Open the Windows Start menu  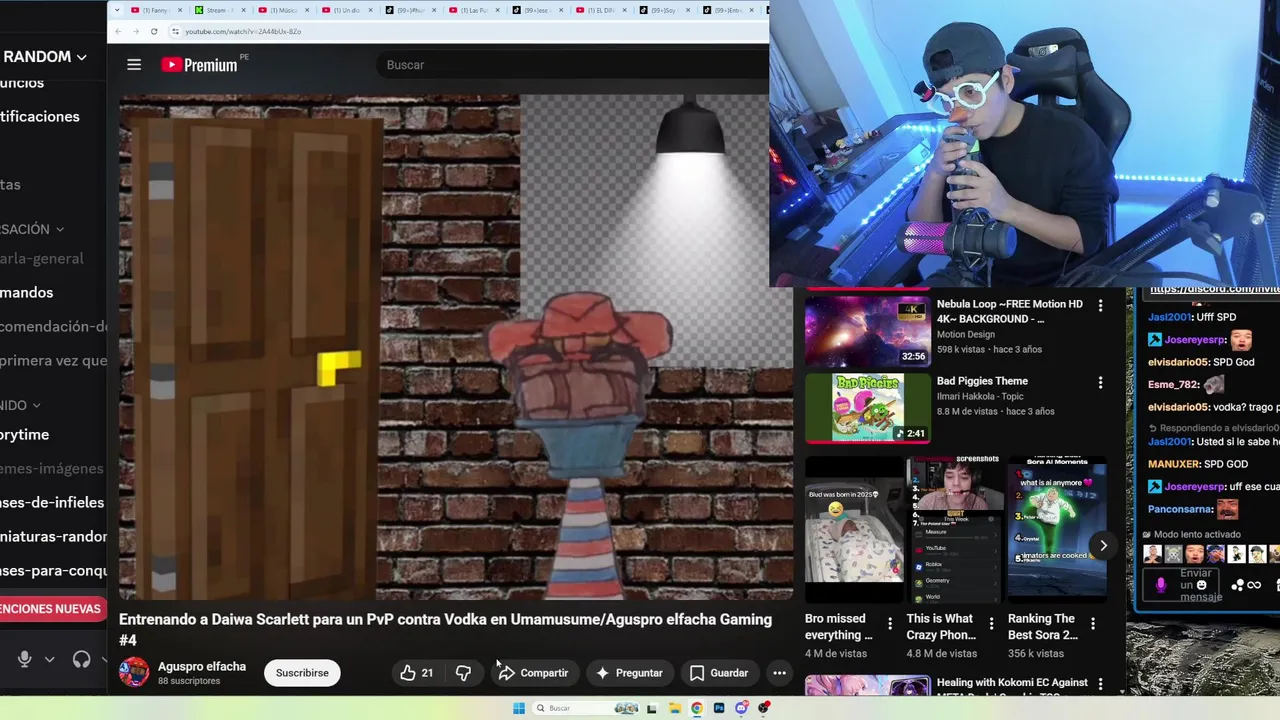[519, 708]
